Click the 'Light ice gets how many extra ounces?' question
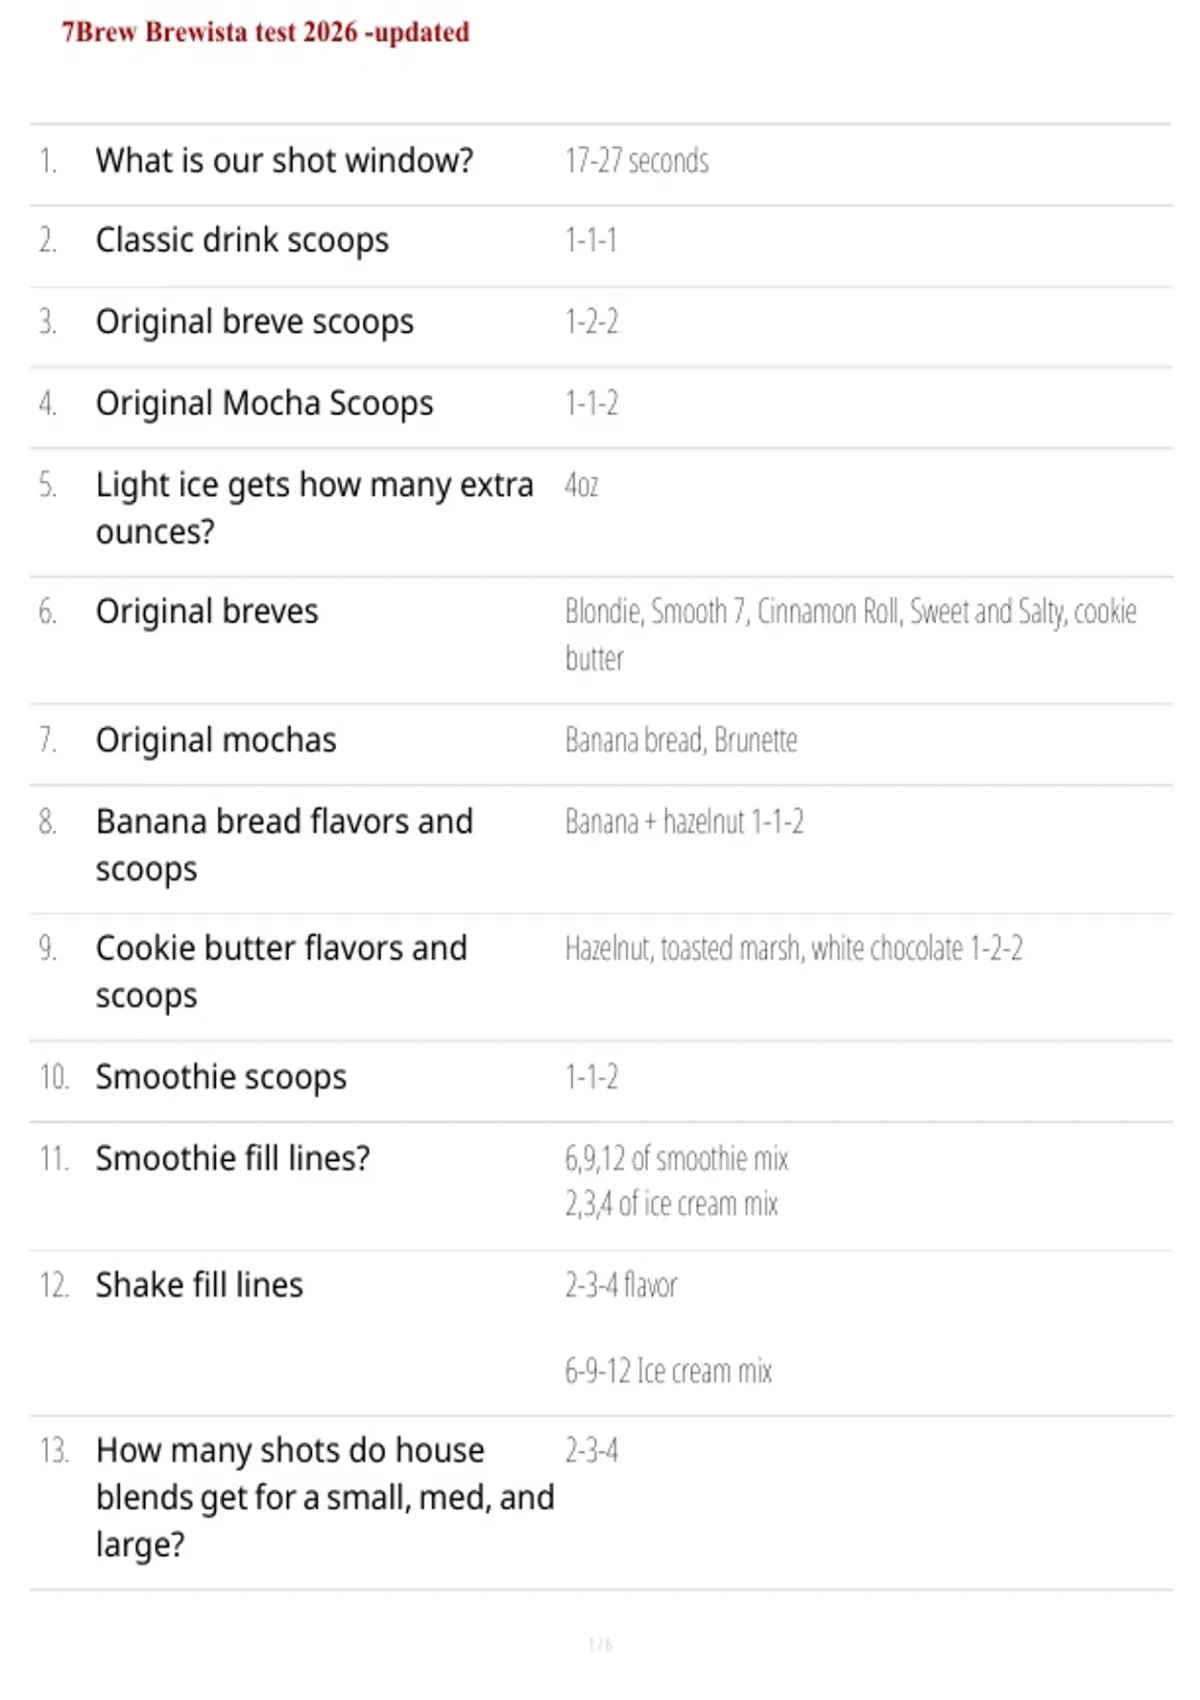Image resolution: width=1200 pixels, height=1700 pixels. click(x=314, y=508)
